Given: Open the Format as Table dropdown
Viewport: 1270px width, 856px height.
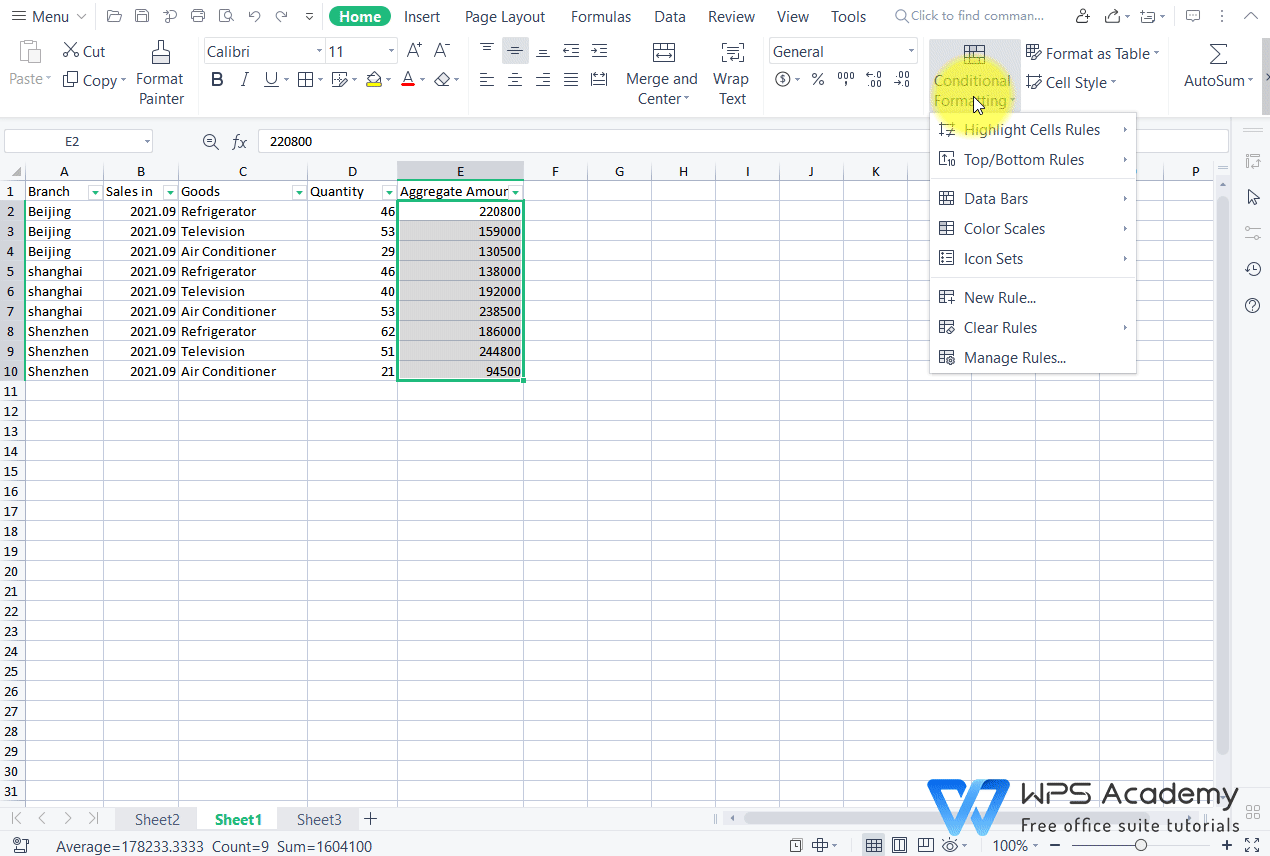Looking at the screenshot, I should 1093,53.
